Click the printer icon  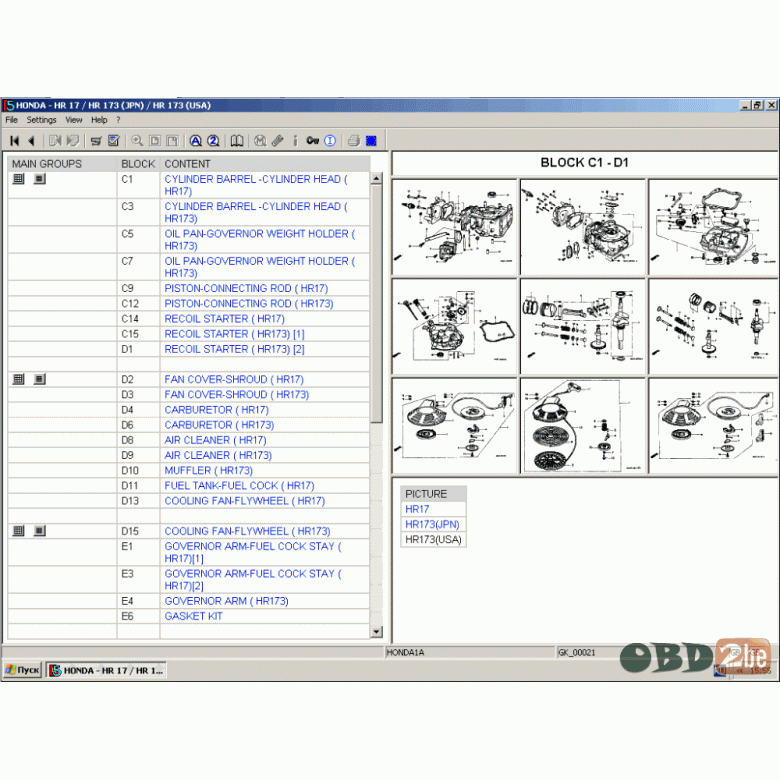click(354, 141)
